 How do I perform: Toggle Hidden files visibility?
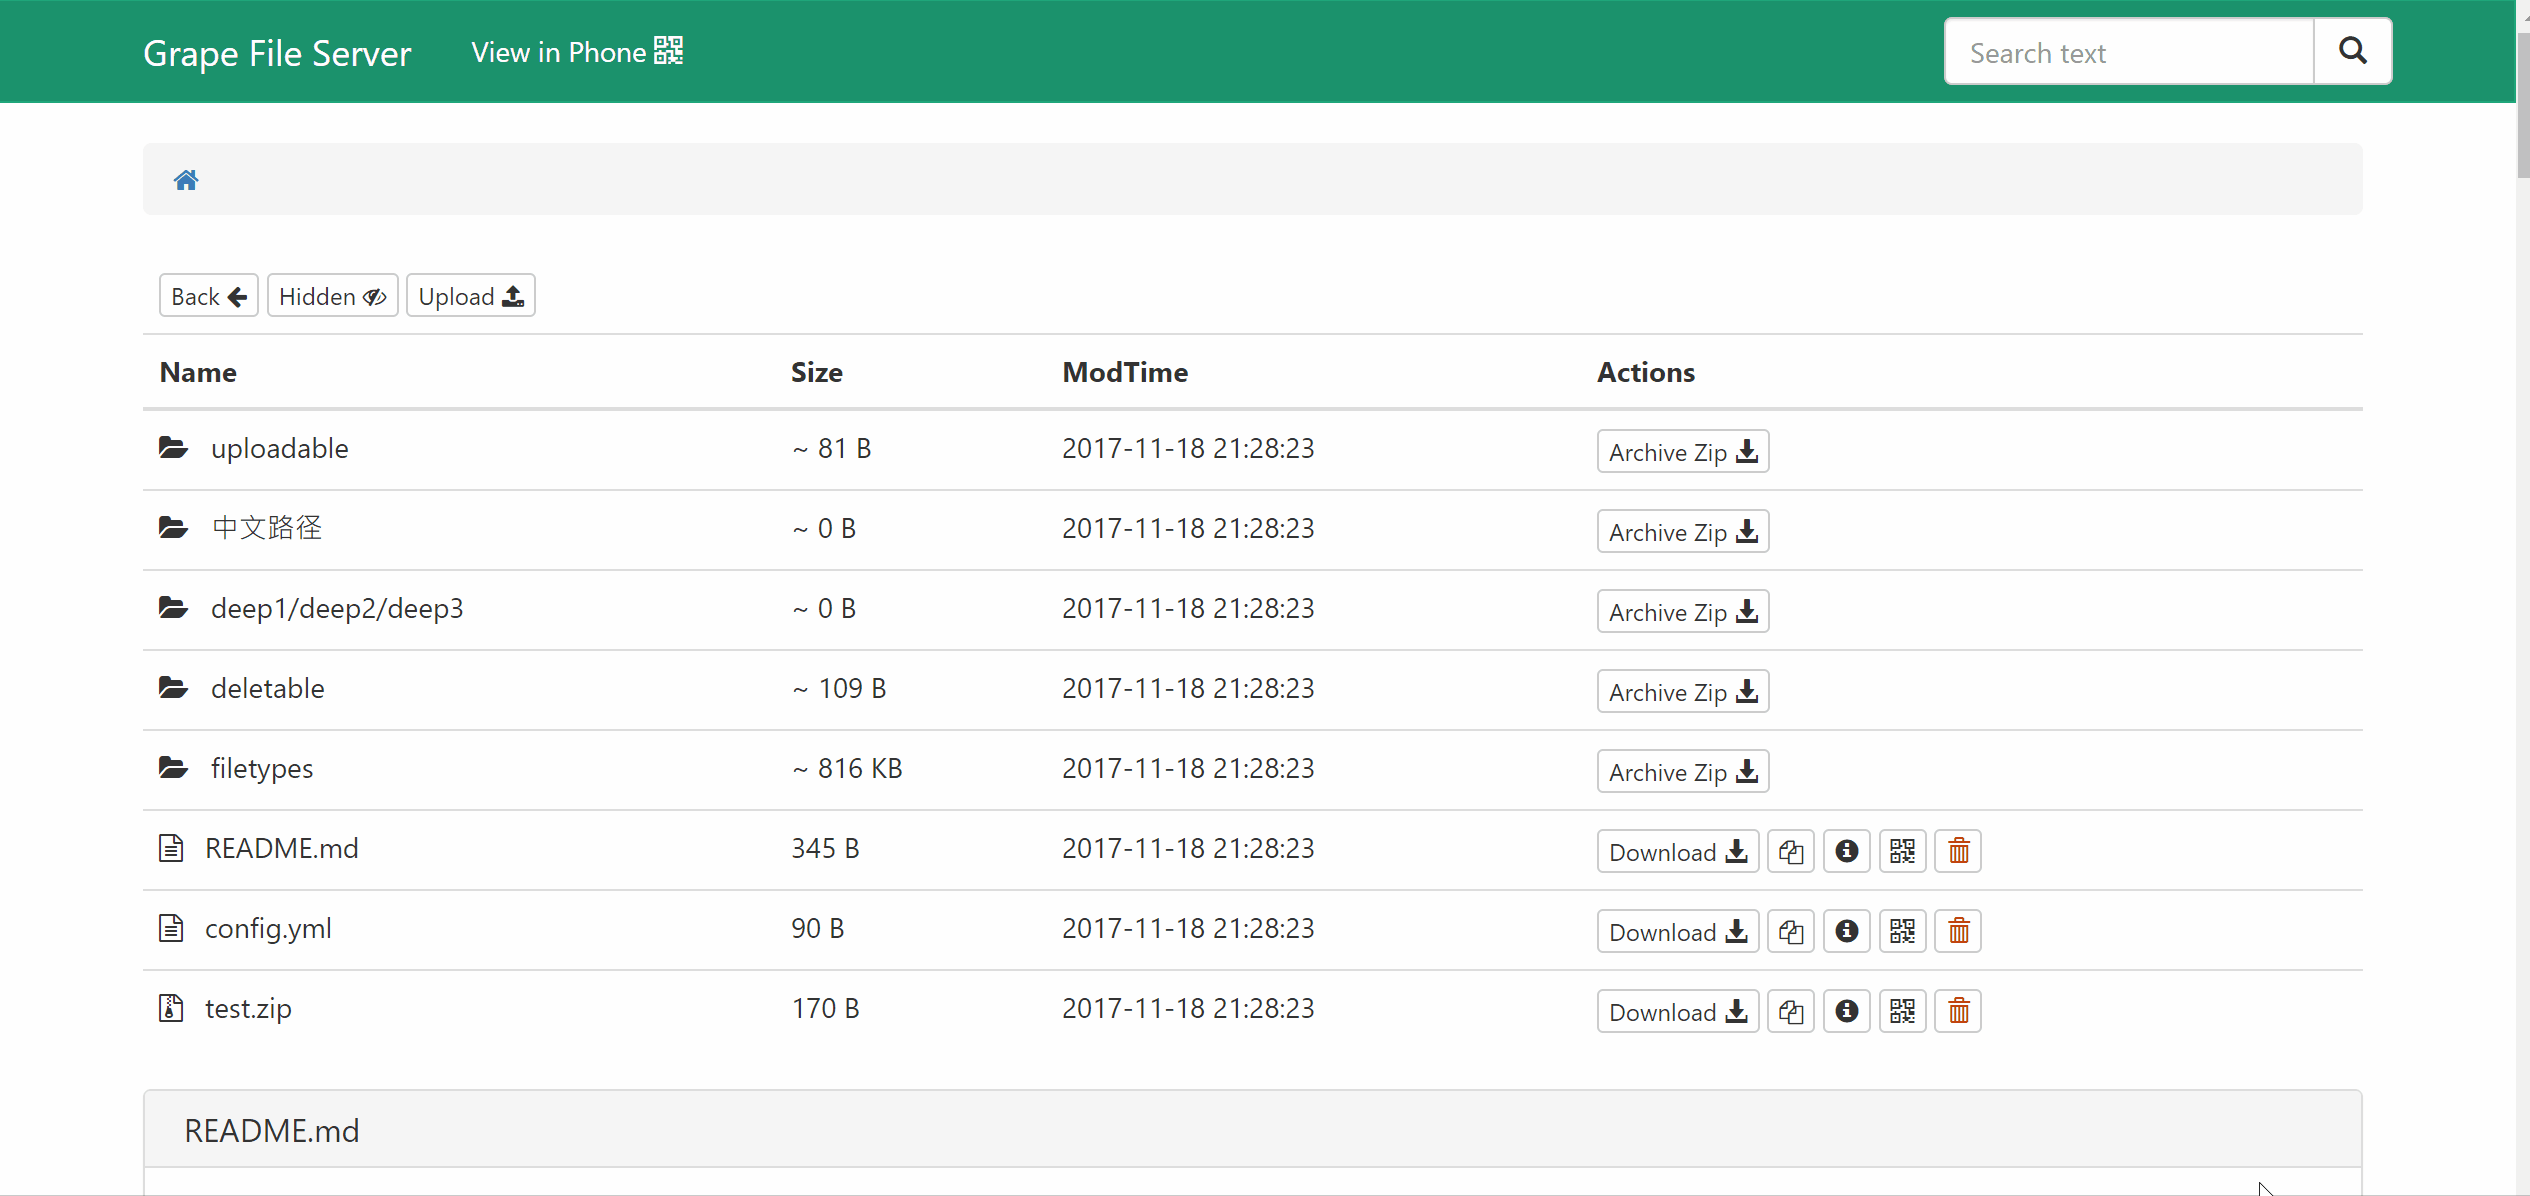click(x=332, y=296)
